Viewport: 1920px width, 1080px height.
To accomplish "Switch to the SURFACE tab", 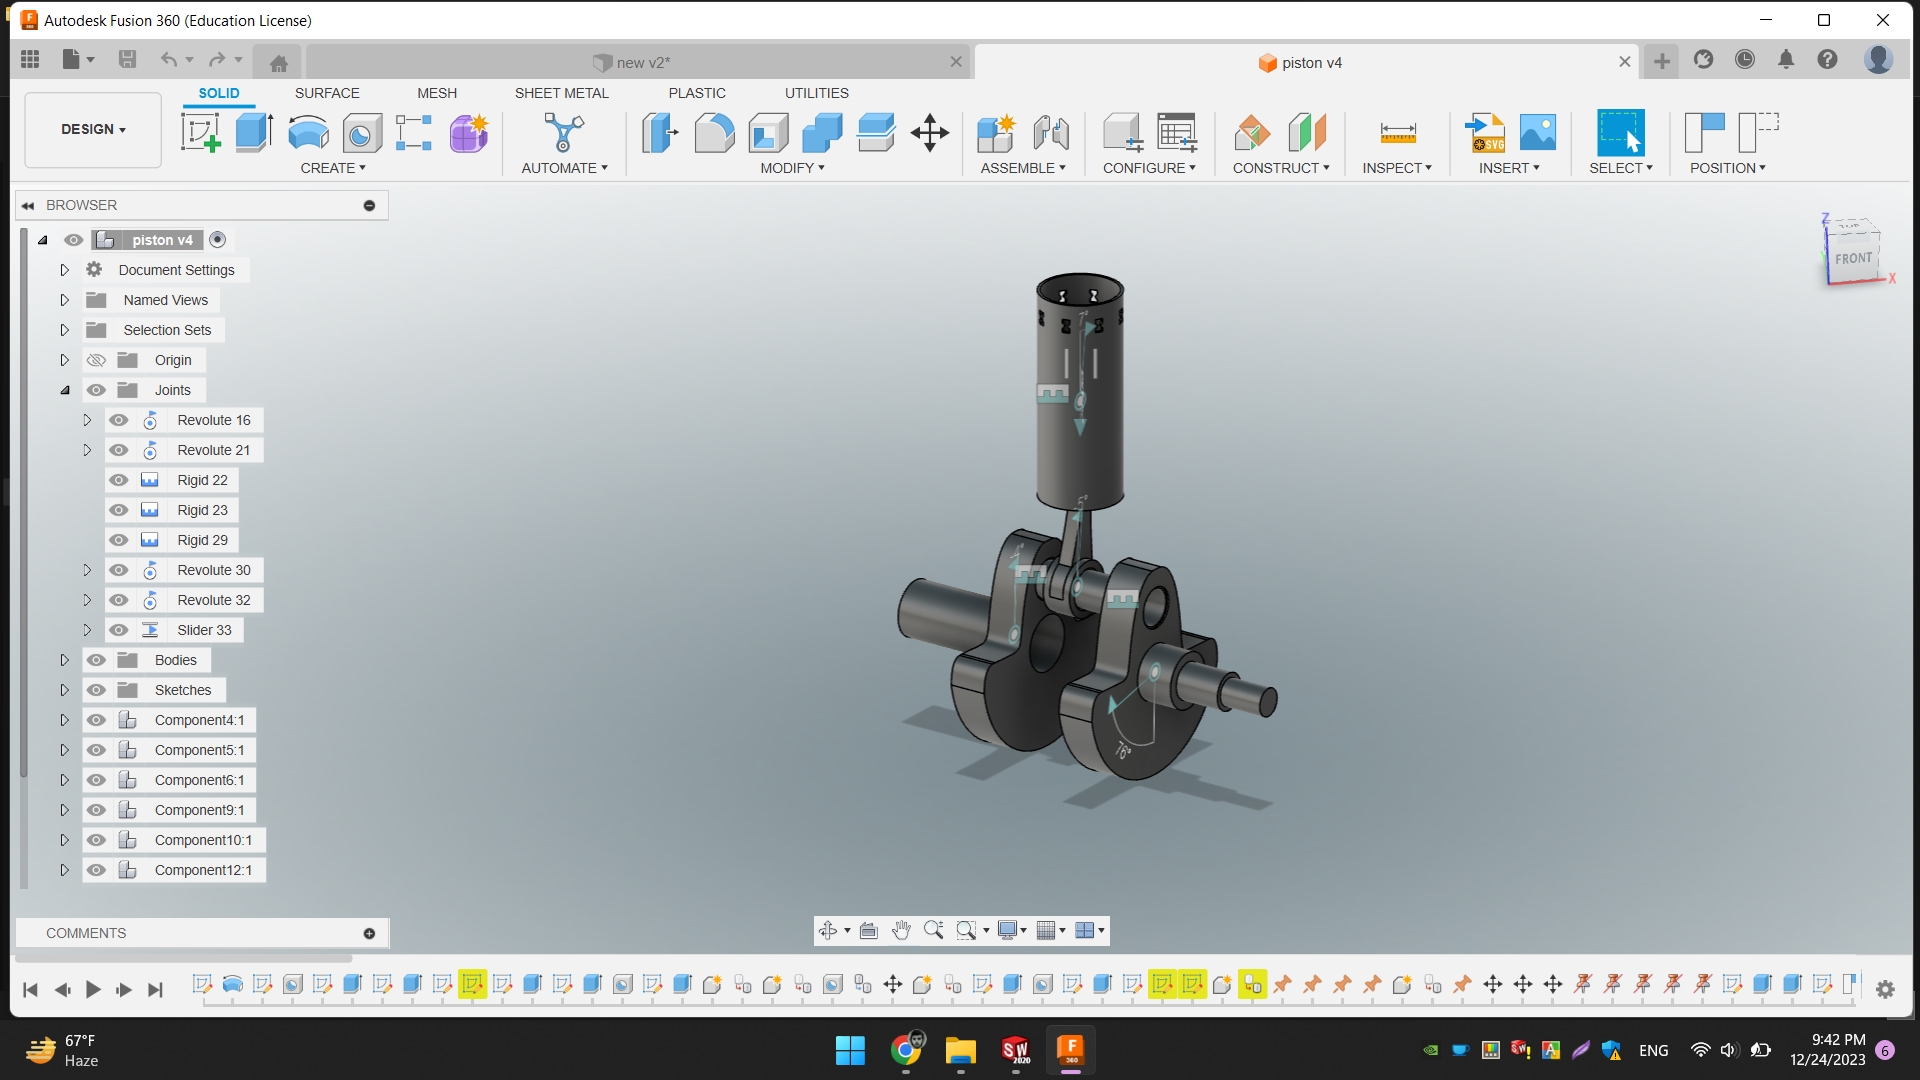I will [x=327, y=93].
